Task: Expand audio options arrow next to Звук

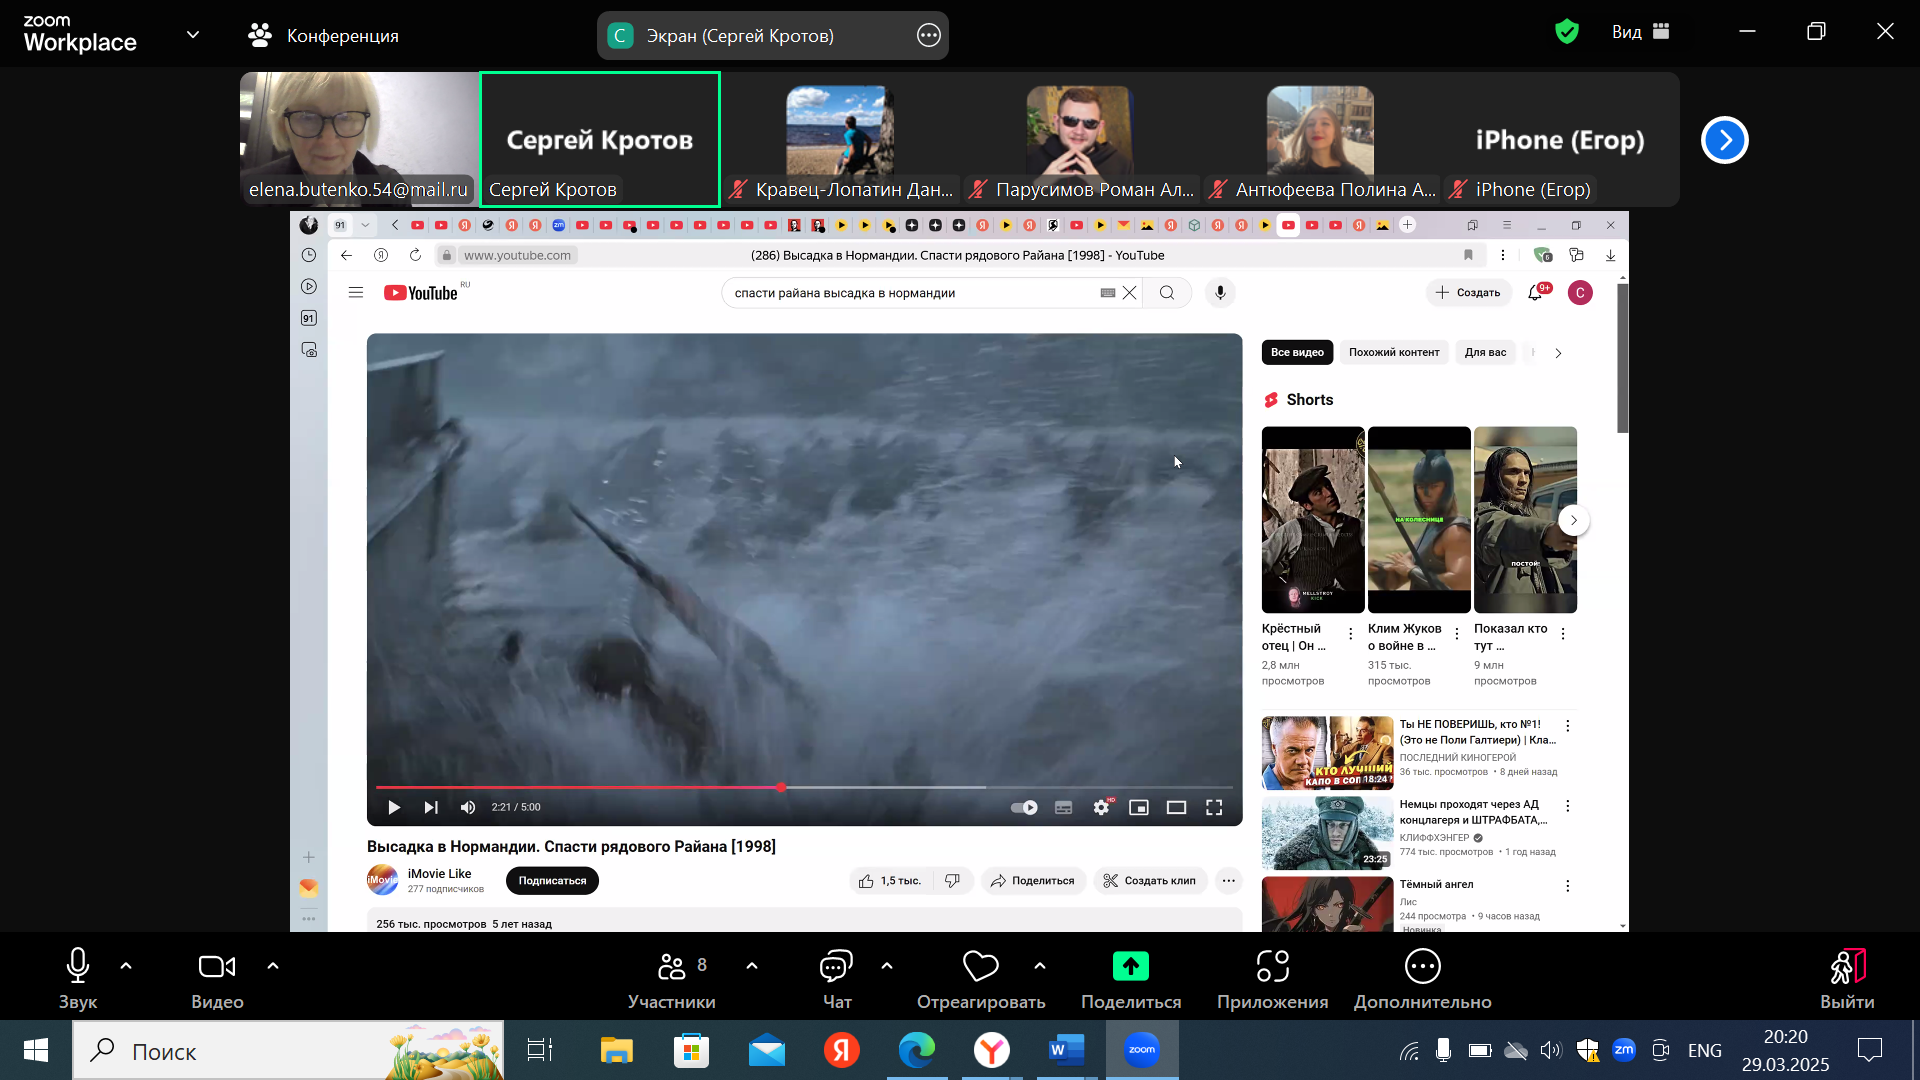Action: 126,966
